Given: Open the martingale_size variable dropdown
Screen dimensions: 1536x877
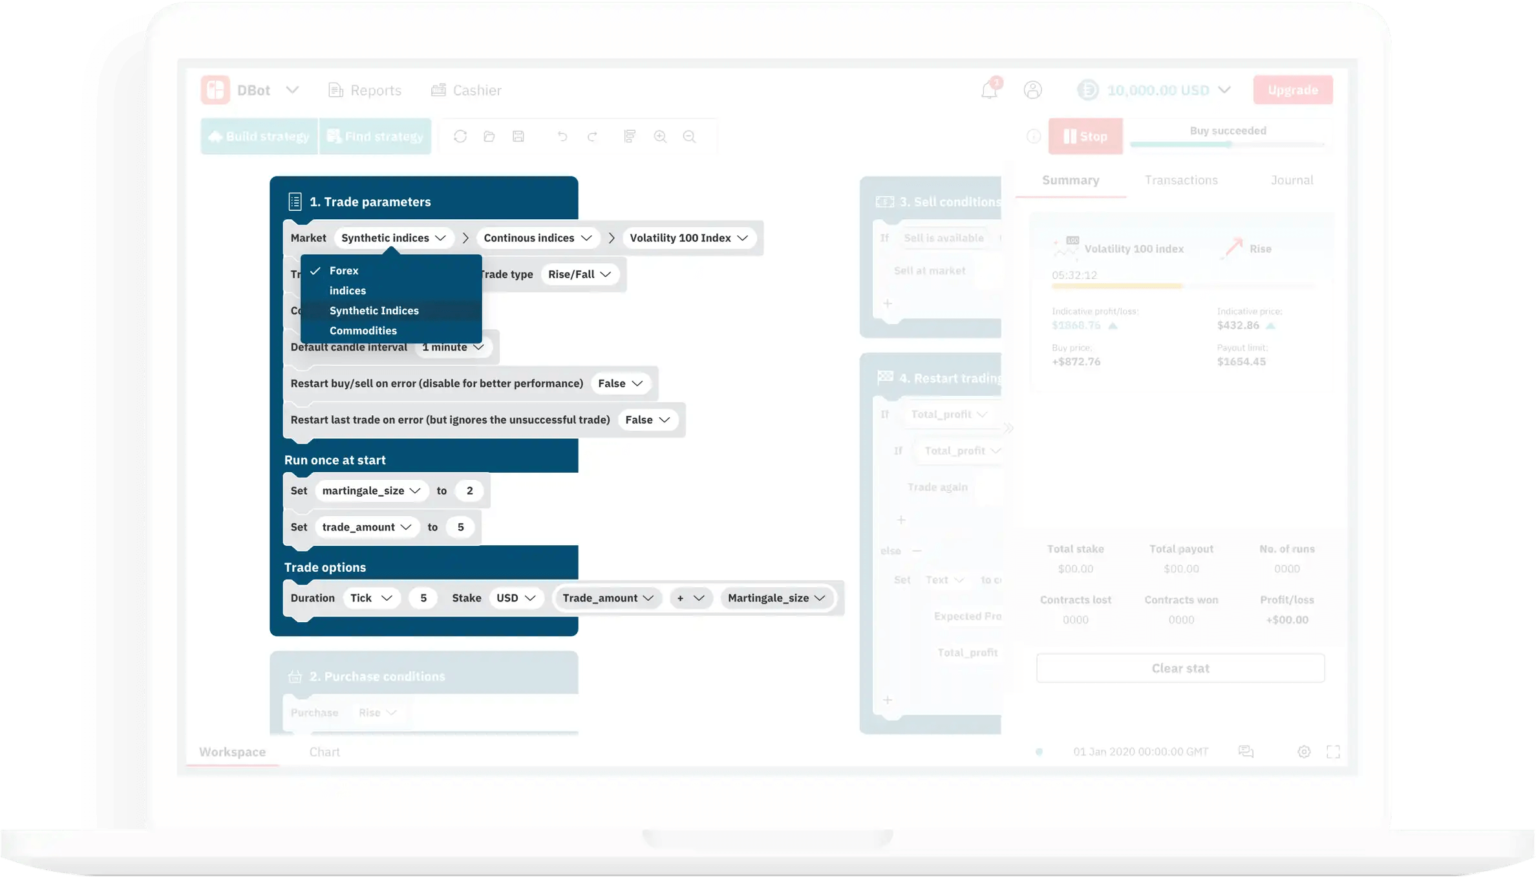Looking at the screenshot, I should [371, 491].
